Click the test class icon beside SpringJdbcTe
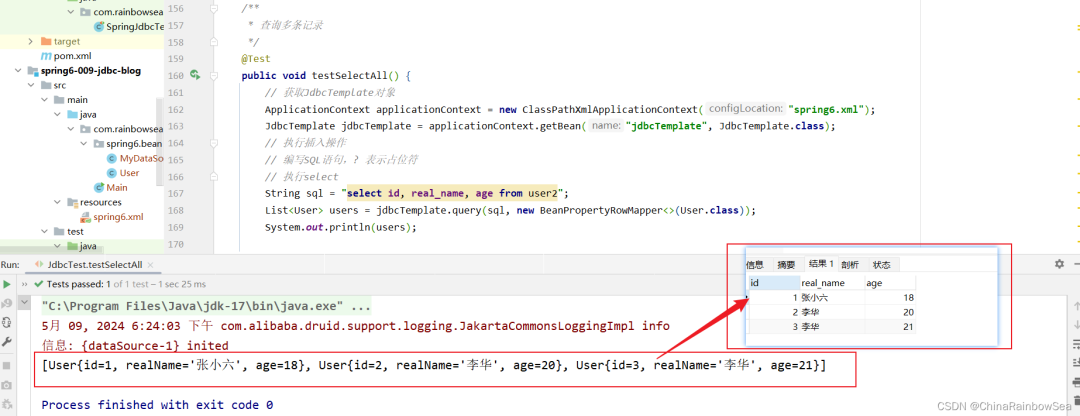Screen dimensions: 1080x416 100,27
